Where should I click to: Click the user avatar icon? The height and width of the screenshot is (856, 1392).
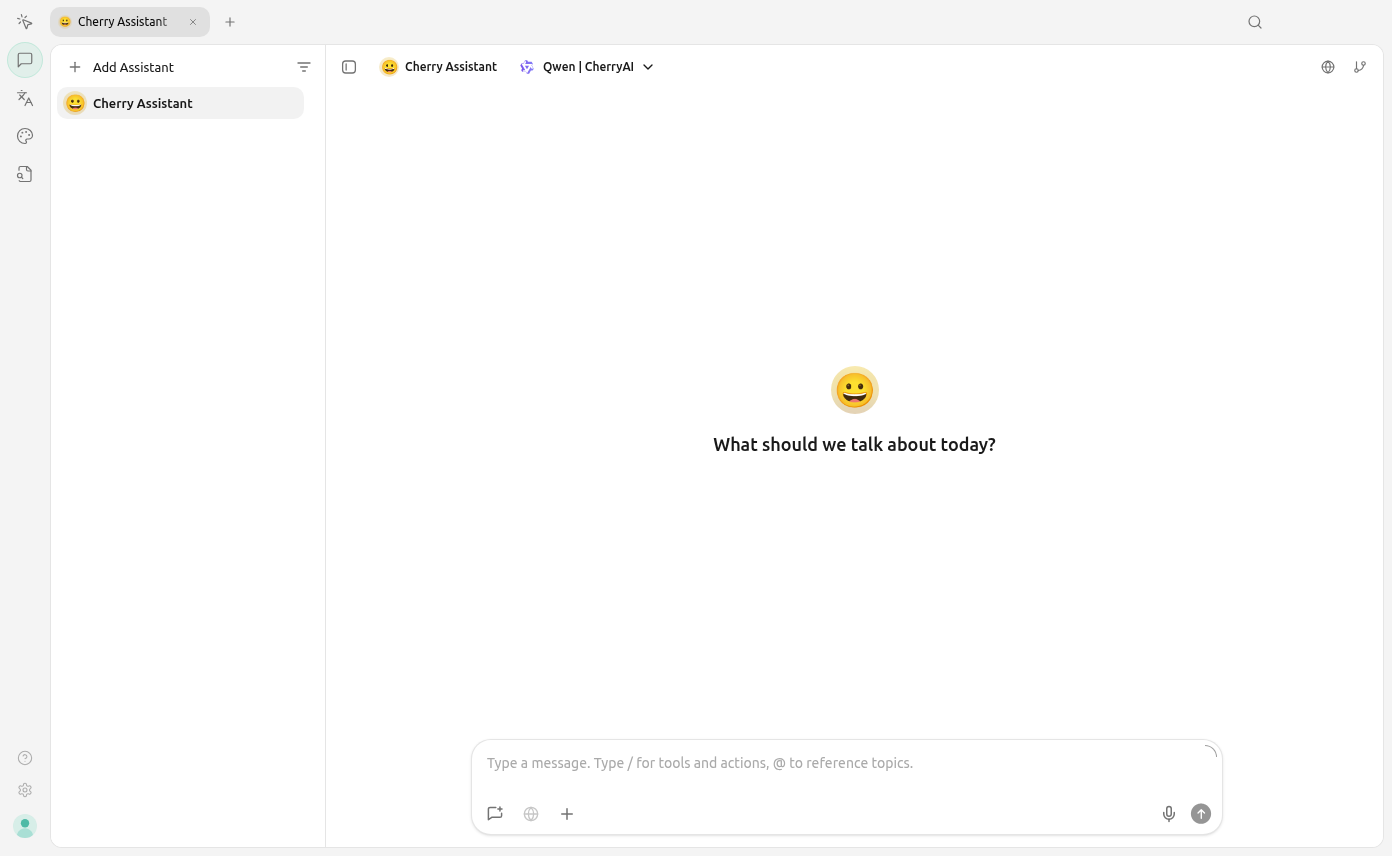click(25, 826)
